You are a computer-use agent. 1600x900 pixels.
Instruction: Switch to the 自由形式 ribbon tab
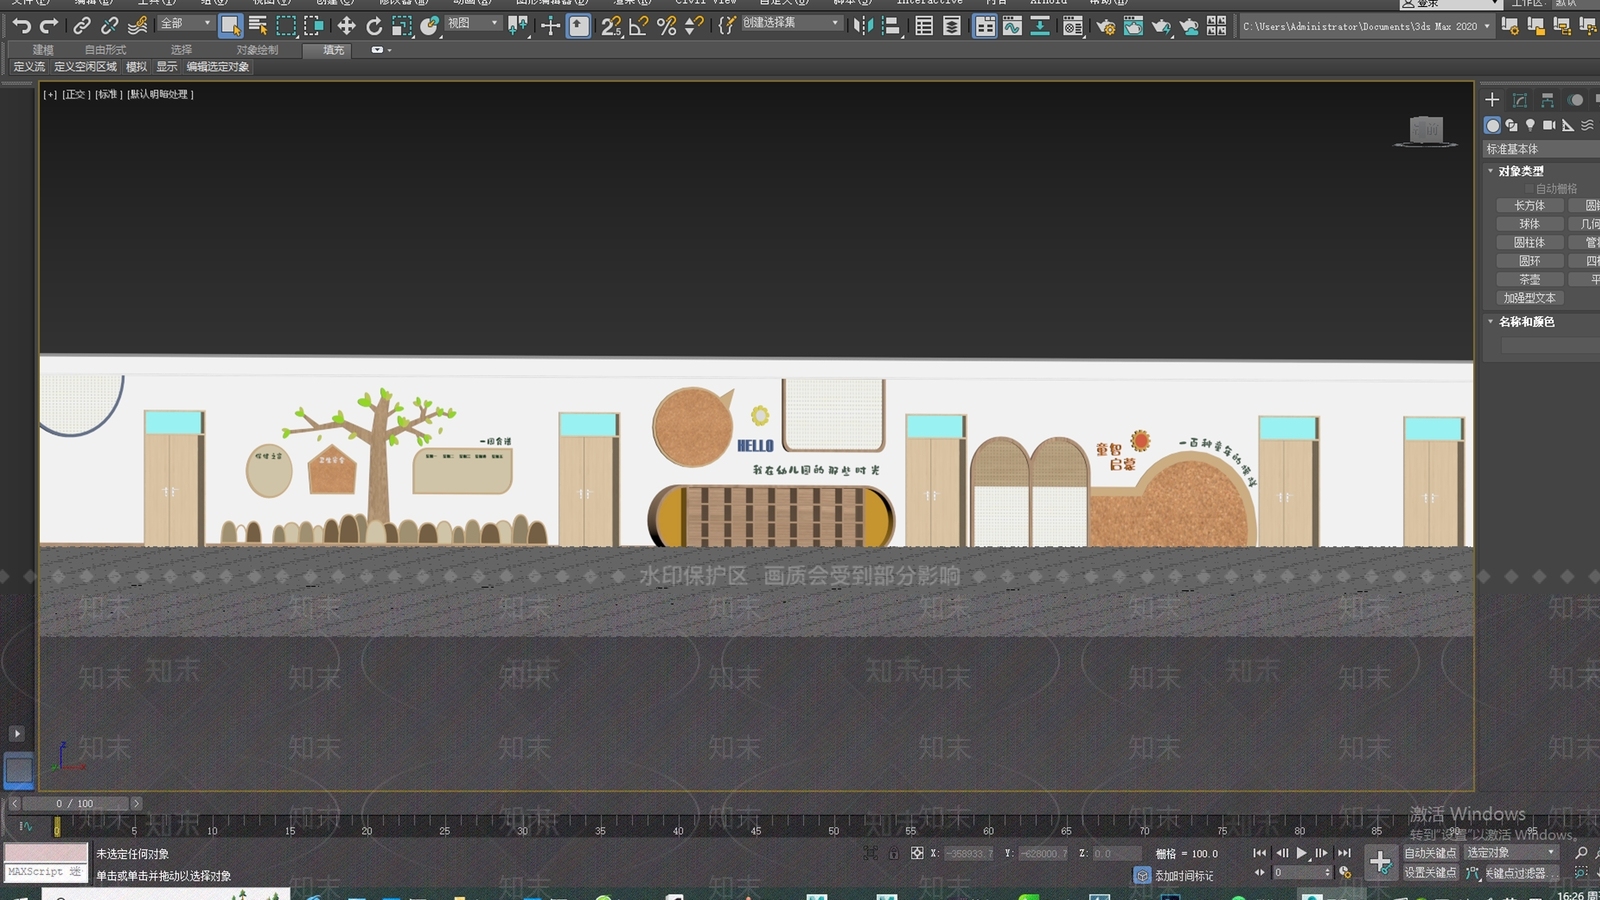click(x=105, y=50)
